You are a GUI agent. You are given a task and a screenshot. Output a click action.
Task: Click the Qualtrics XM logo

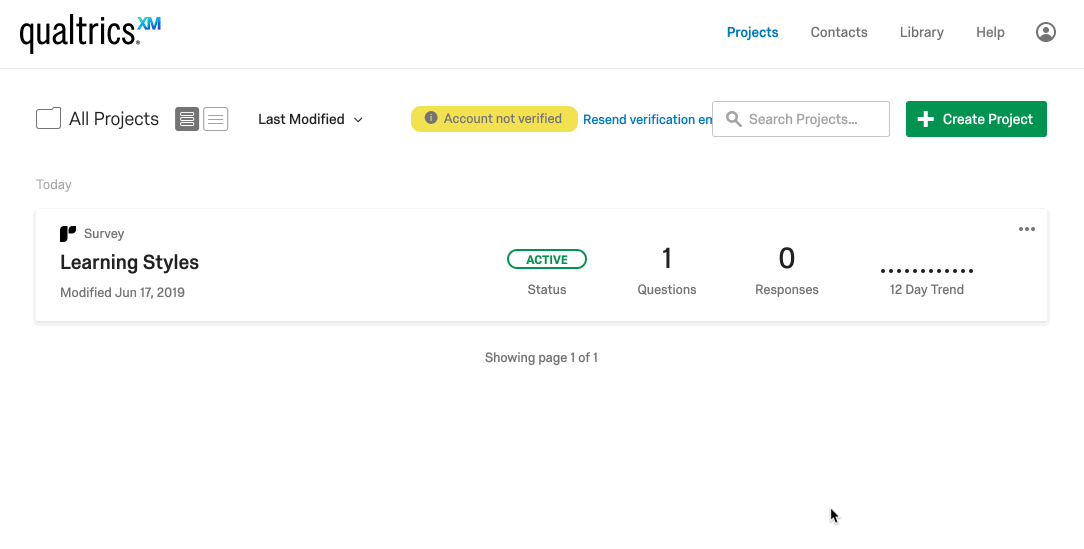[90, 33]
